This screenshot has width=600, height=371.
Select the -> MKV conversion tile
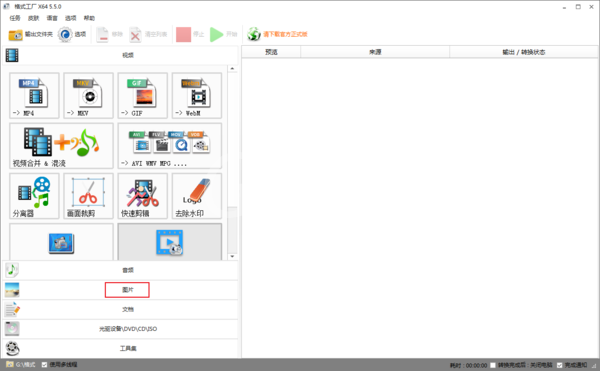88,96
